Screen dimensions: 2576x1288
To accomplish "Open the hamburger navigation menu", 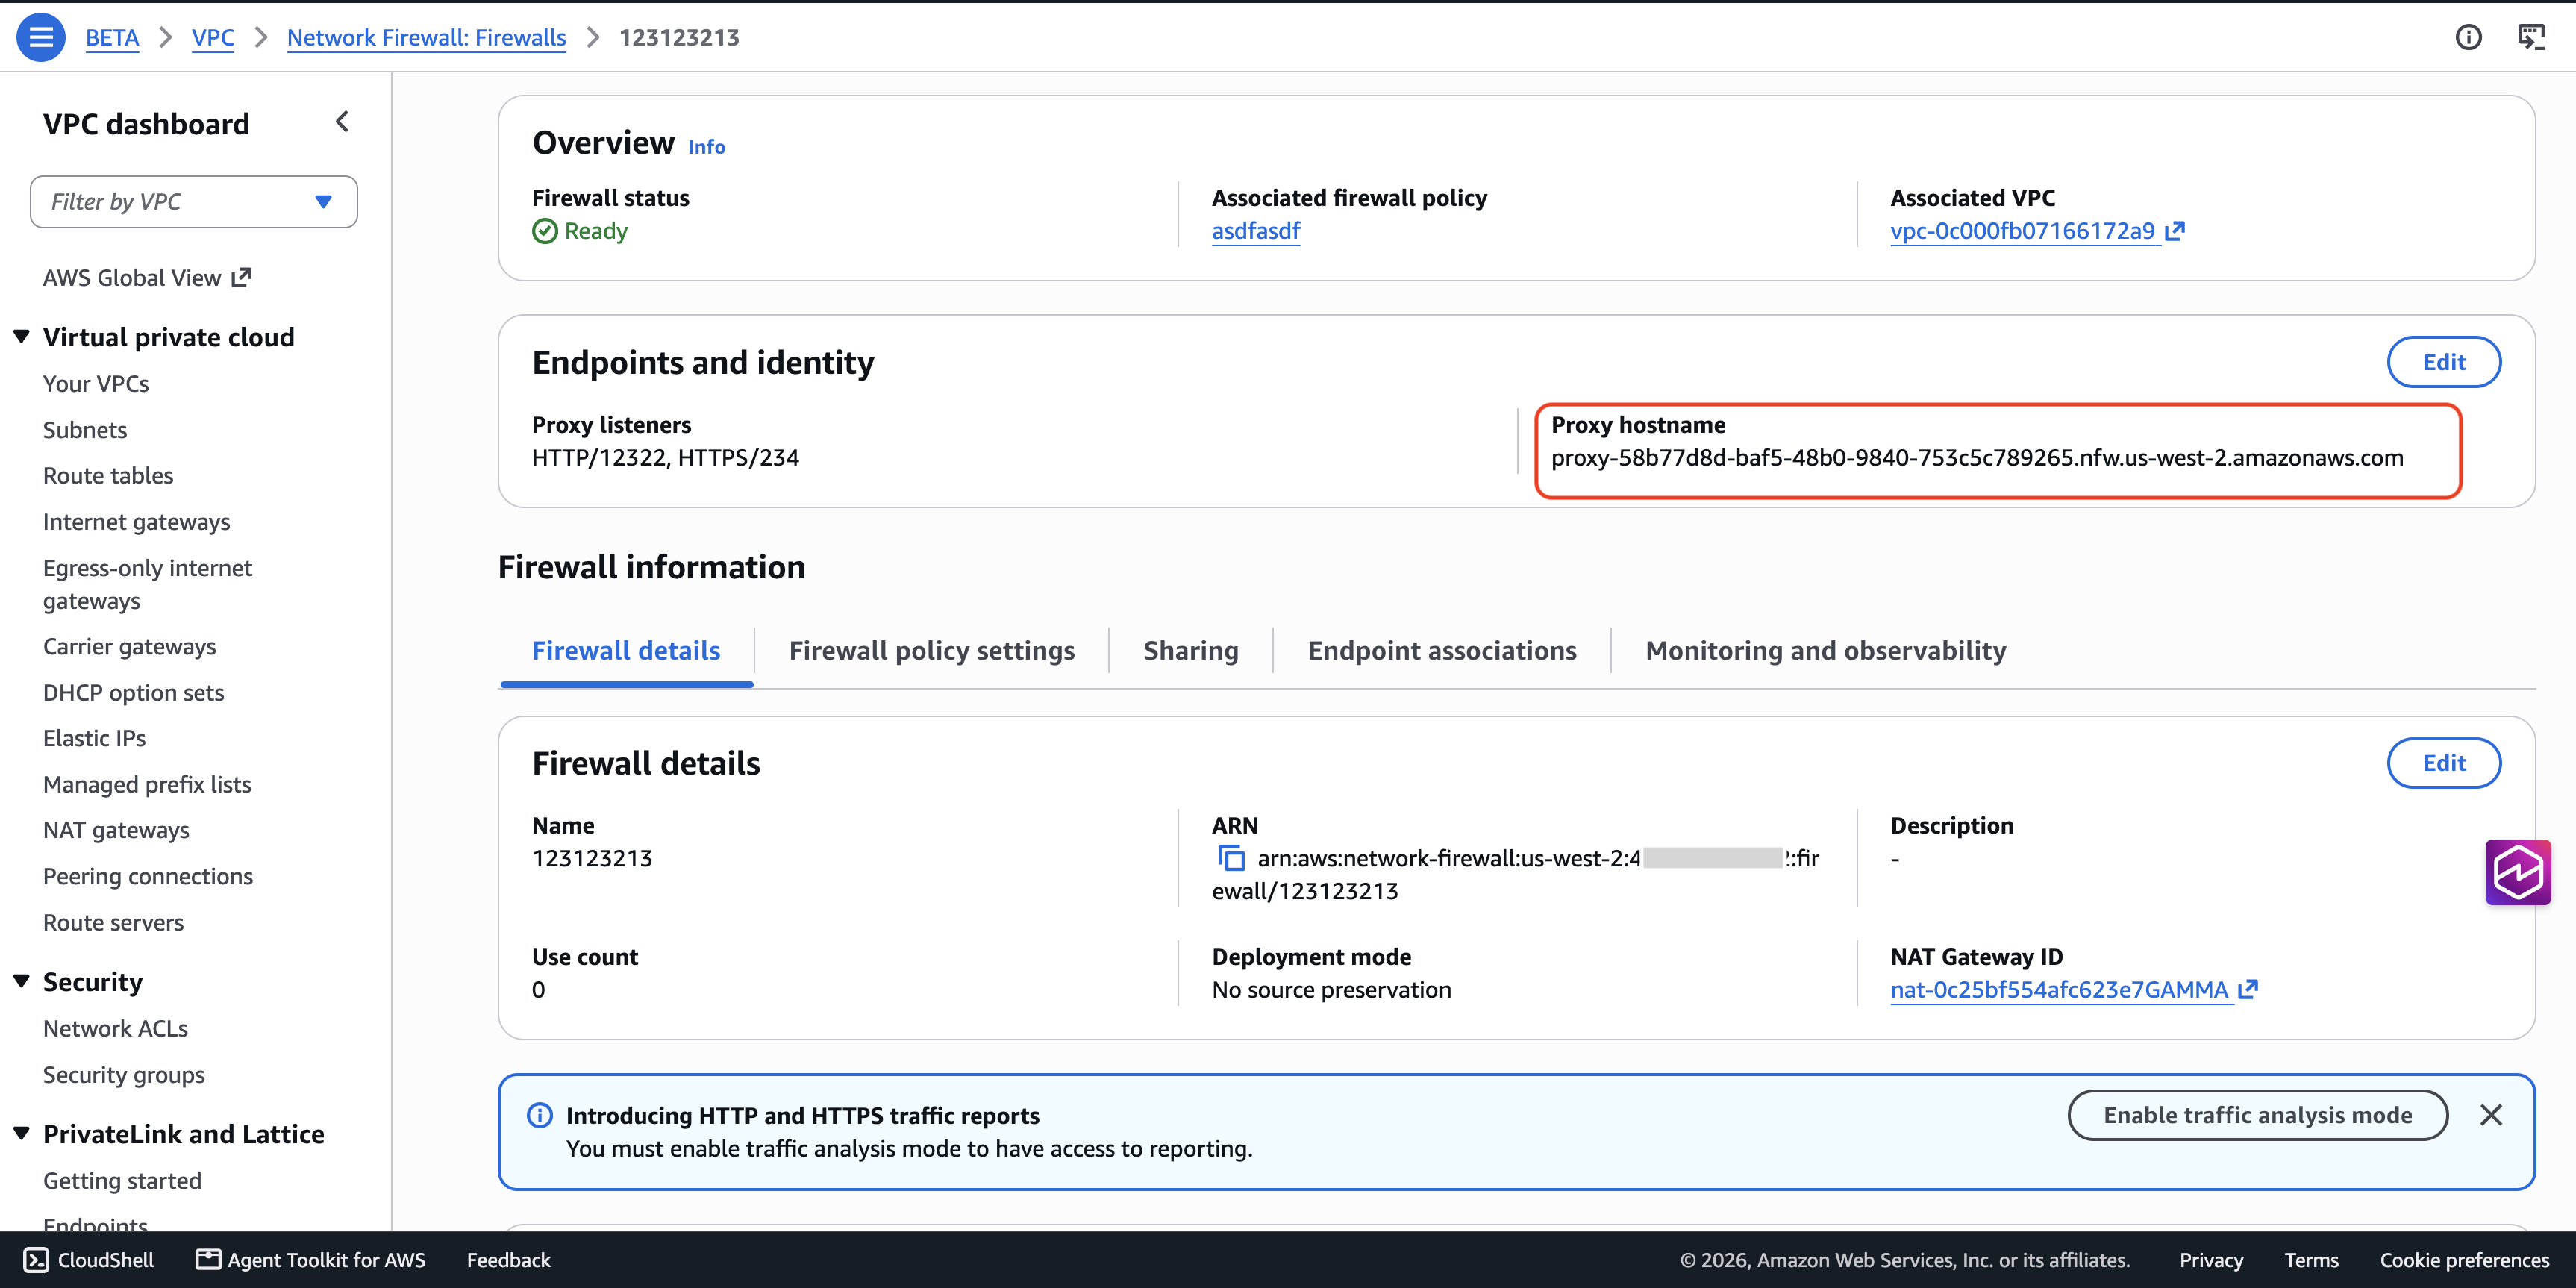I will click(x=41, y=37).
